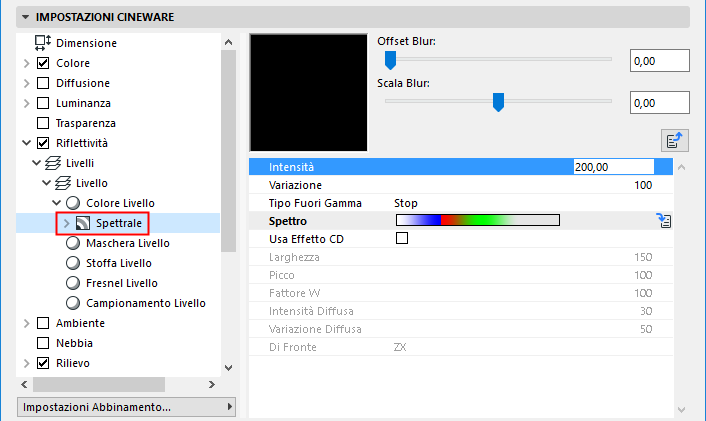Enable the Nebbia channel checkbox
This screenshot has width=706, height=421.
pos(43,343)
